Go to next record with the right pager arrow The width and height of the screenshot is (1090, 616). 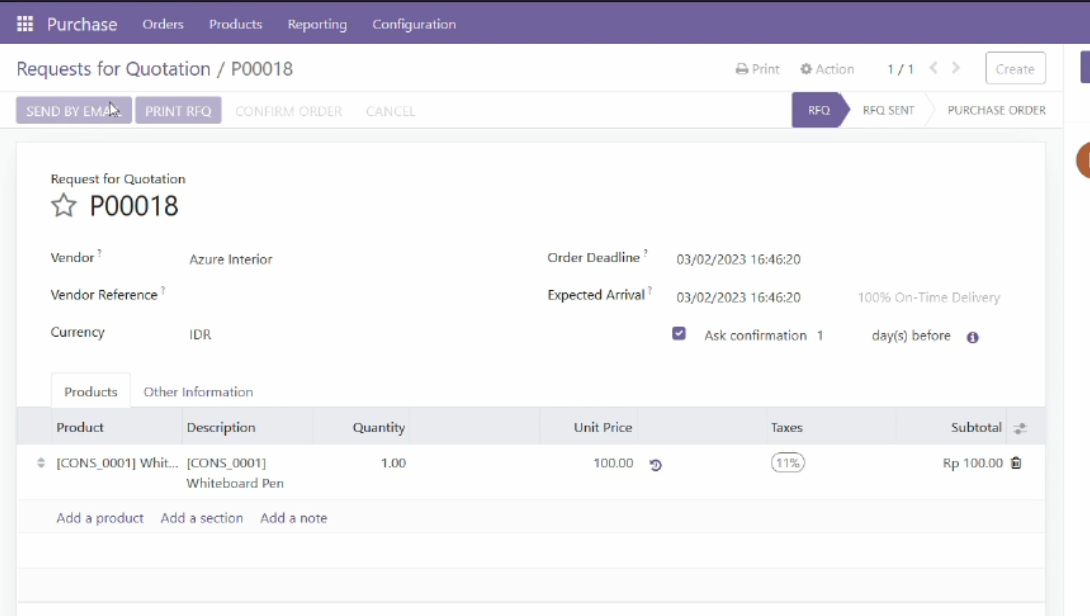pos(955,68)
